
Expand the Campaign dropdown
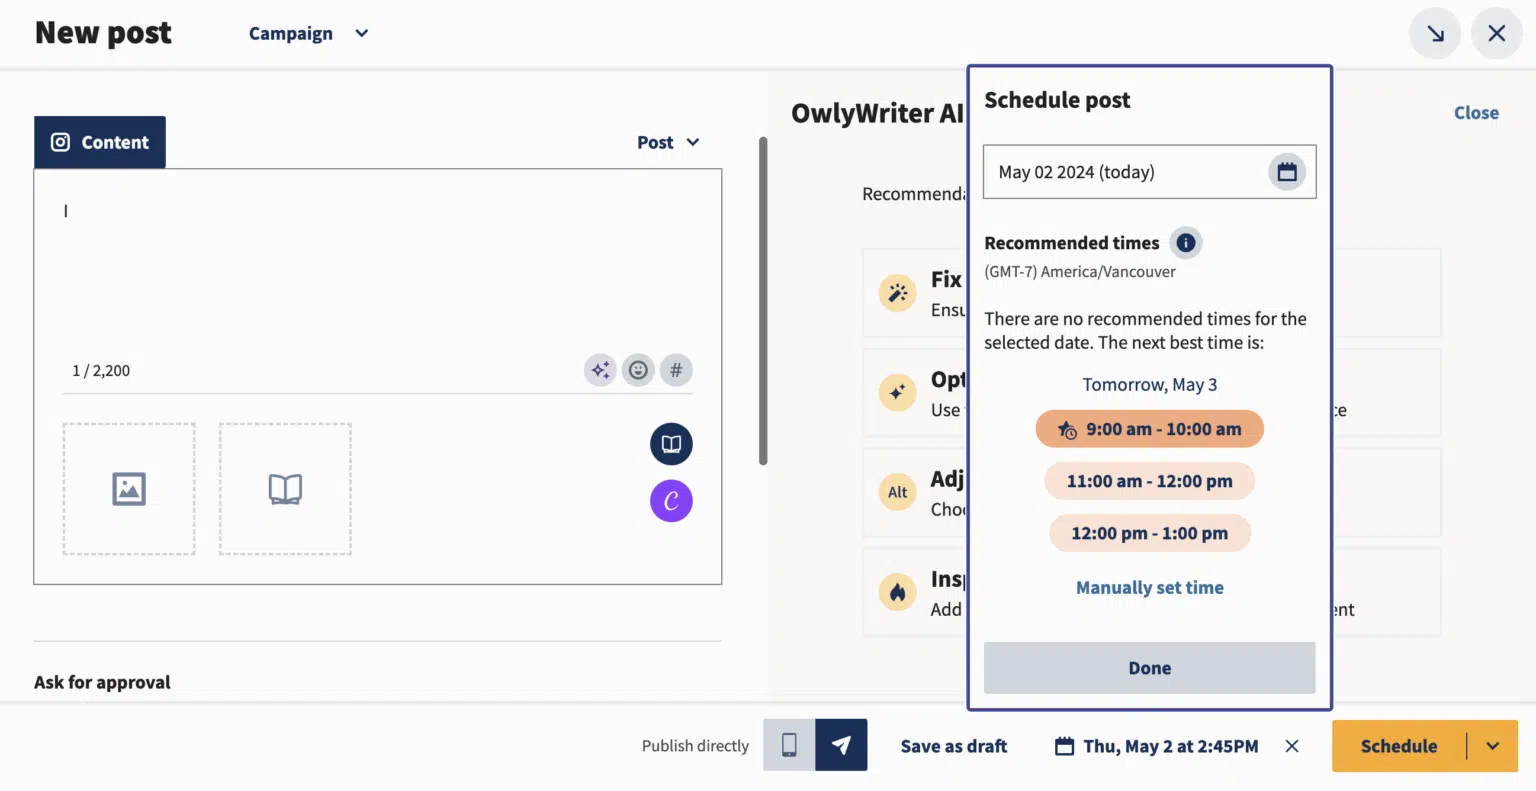click(x=307, y=33)
